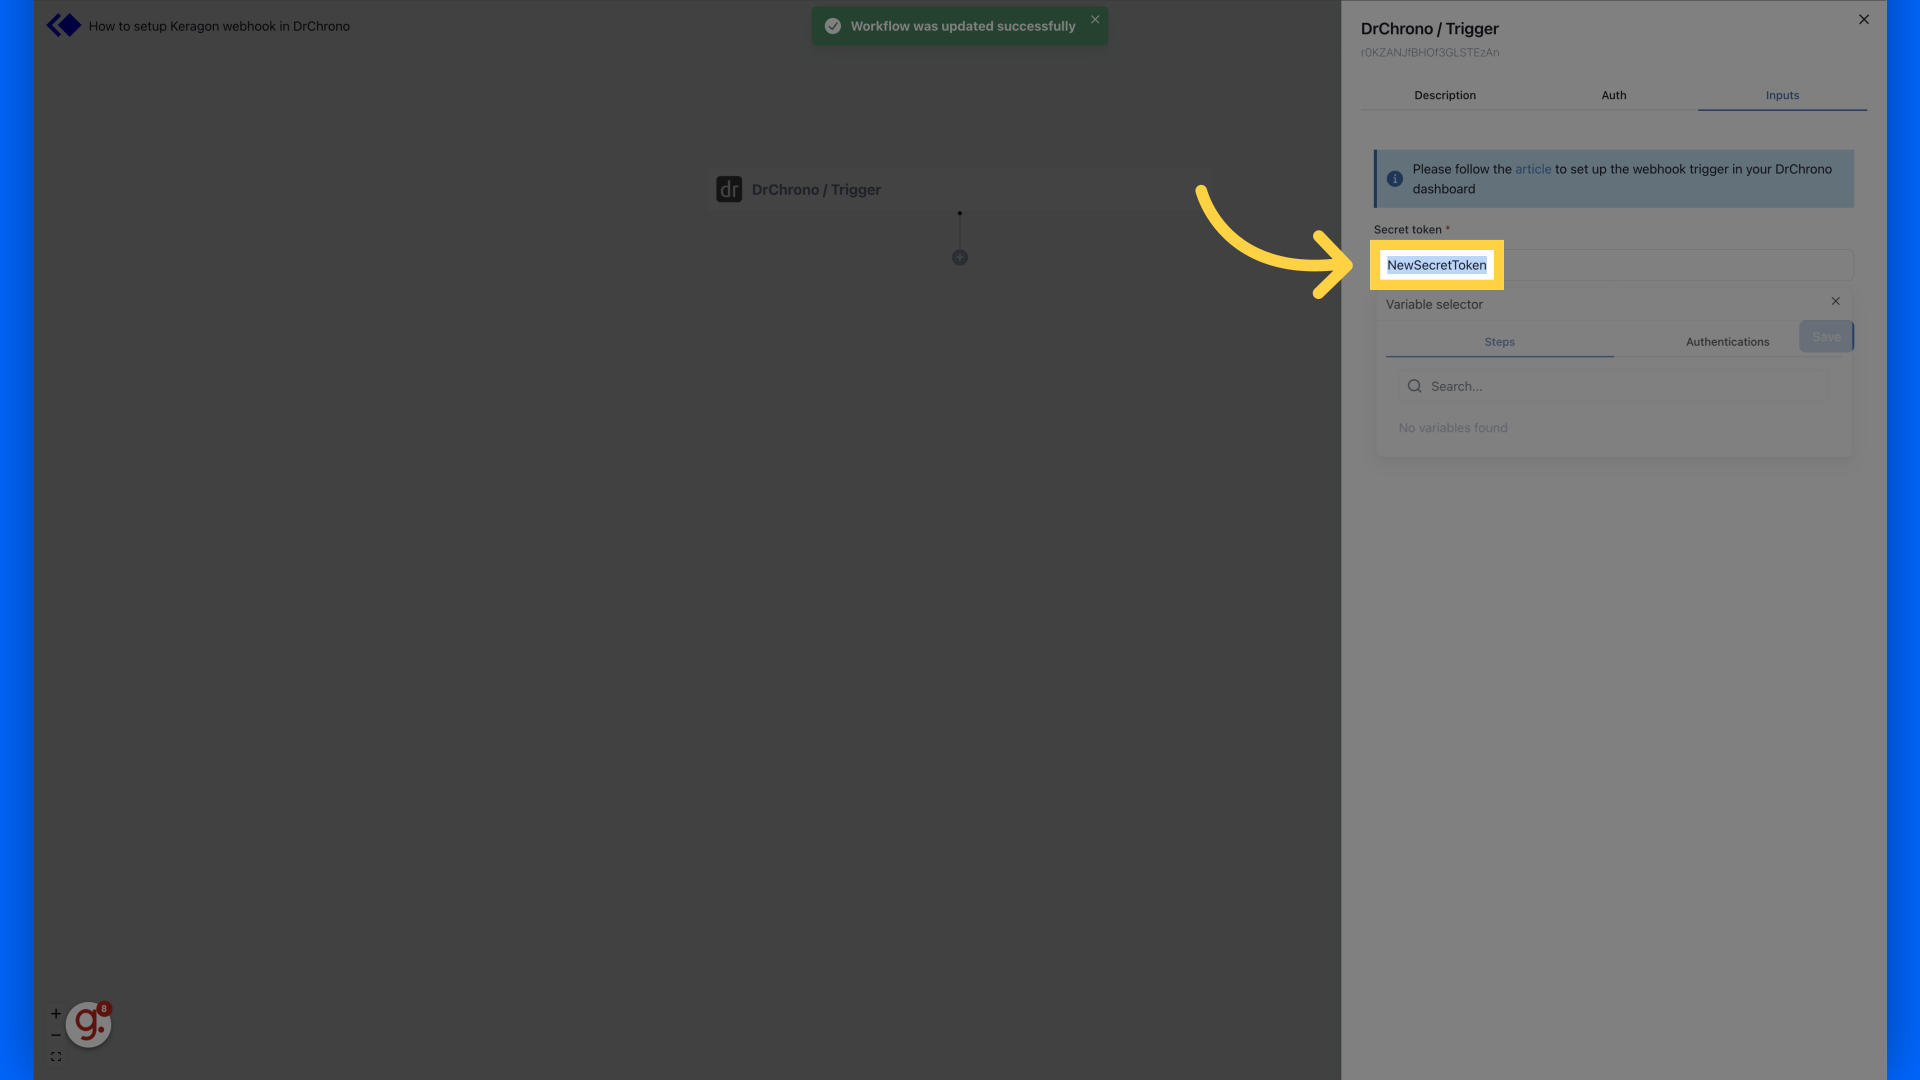Click the info icon in banner

1394,179
